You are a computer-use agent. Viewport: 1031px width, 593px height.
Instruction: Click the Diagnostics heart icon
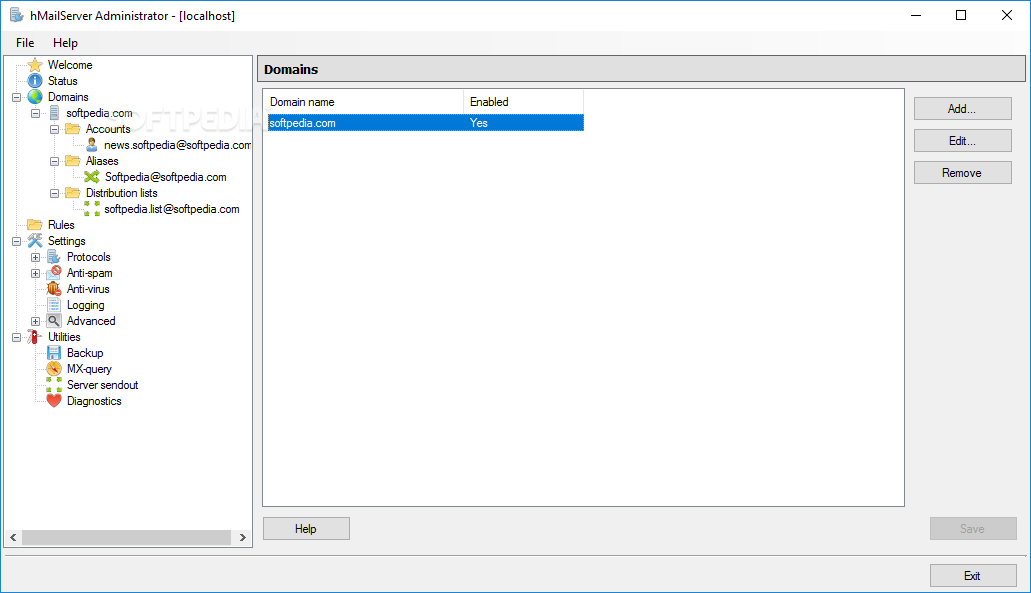(54, 401)
